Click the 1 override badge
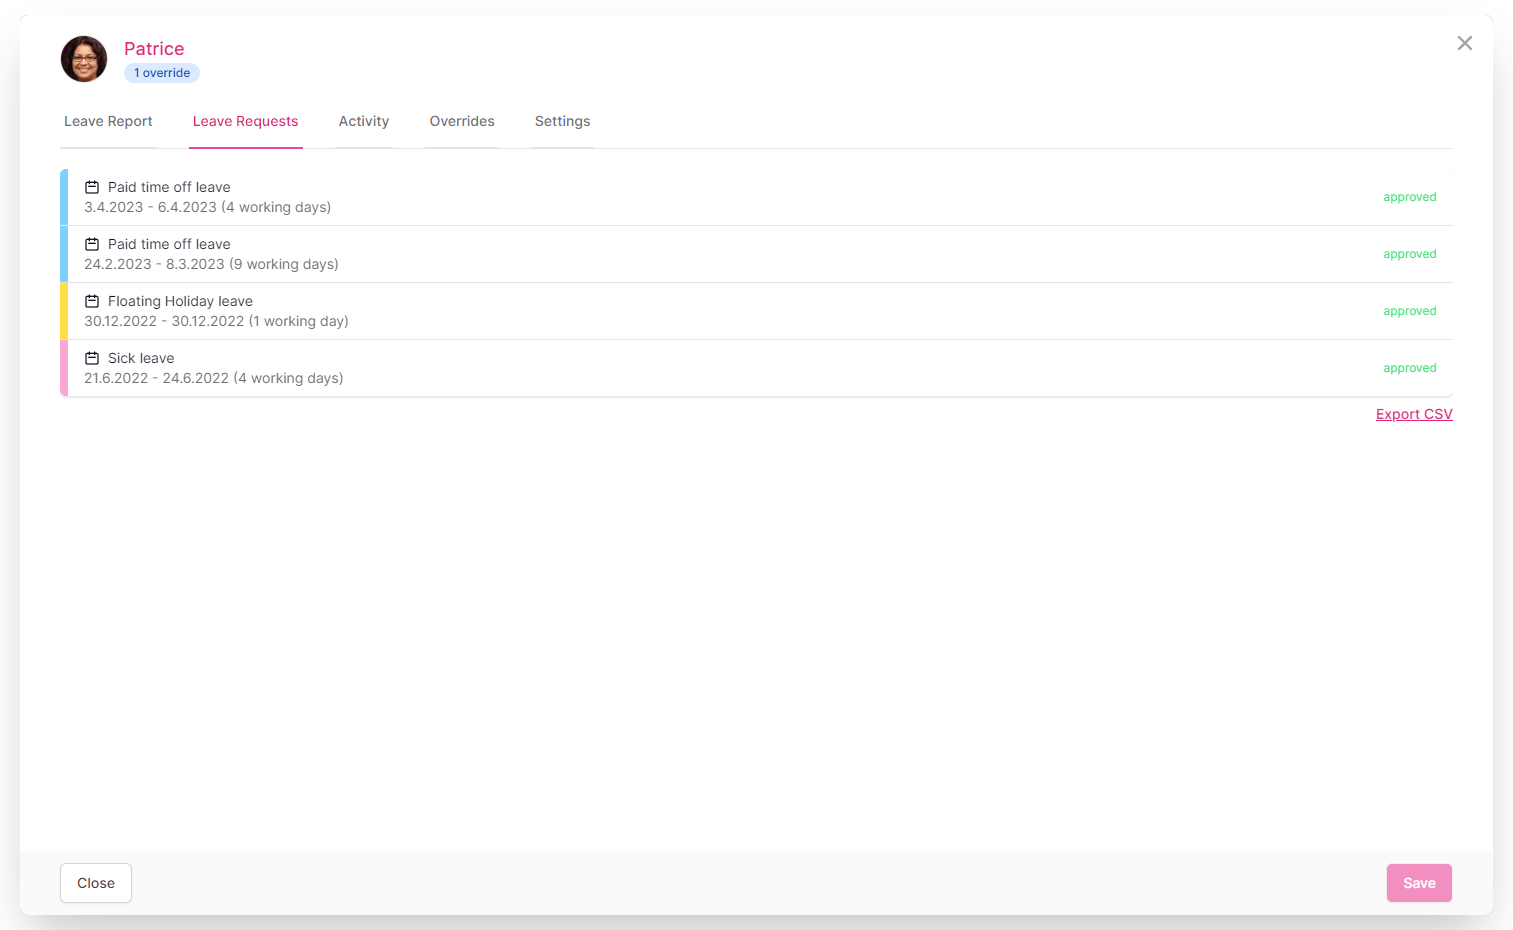The width and height of the screenshot is (1513, 930). pyautogui.click(x=162, y=73)
